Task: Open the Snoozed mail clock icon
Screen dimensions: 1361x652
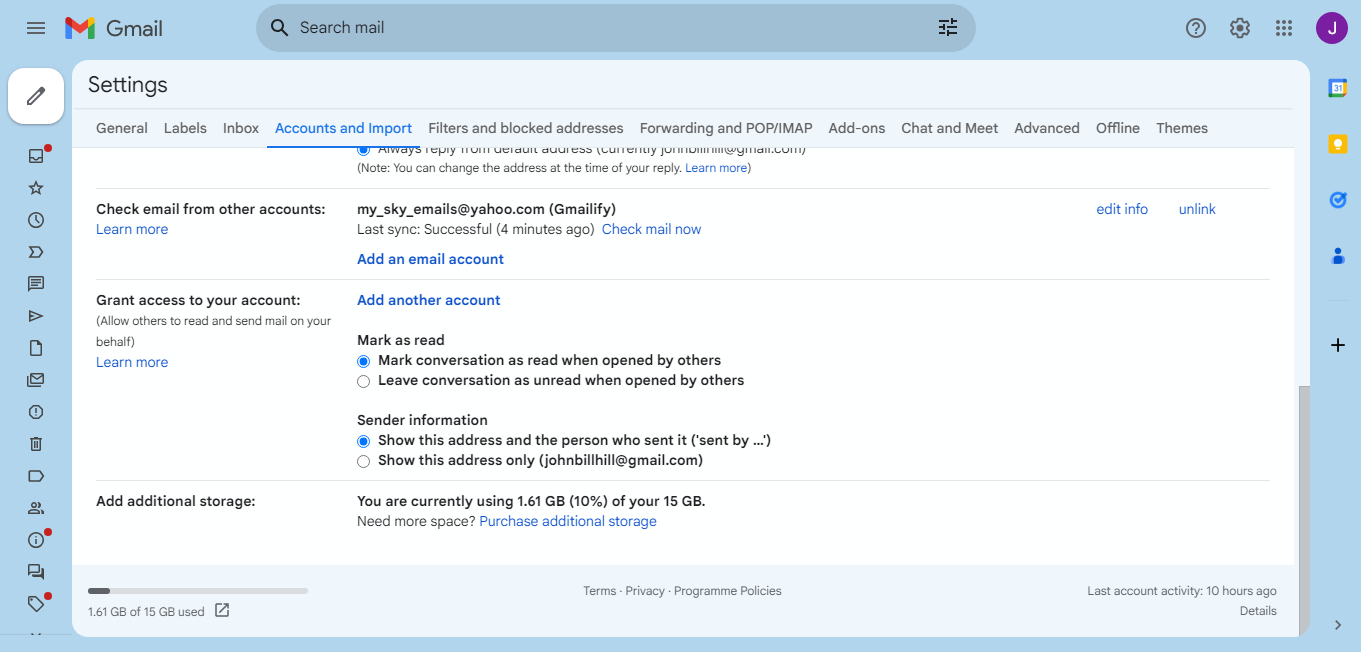Action: click(x=36, y=219)
